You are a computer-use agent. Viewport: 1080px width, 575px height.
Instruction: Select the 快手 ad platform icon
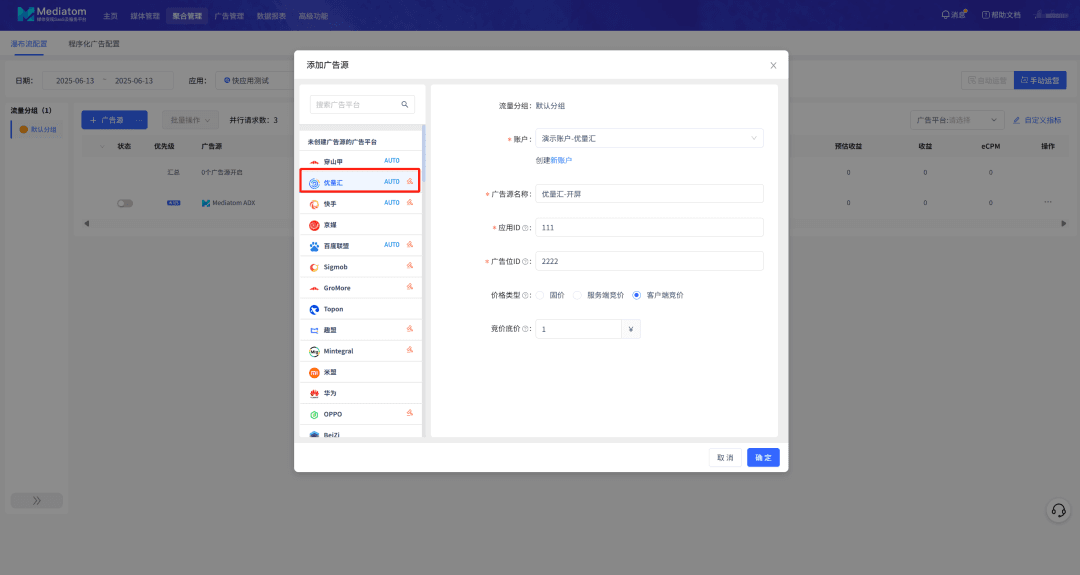coord(314,203)
